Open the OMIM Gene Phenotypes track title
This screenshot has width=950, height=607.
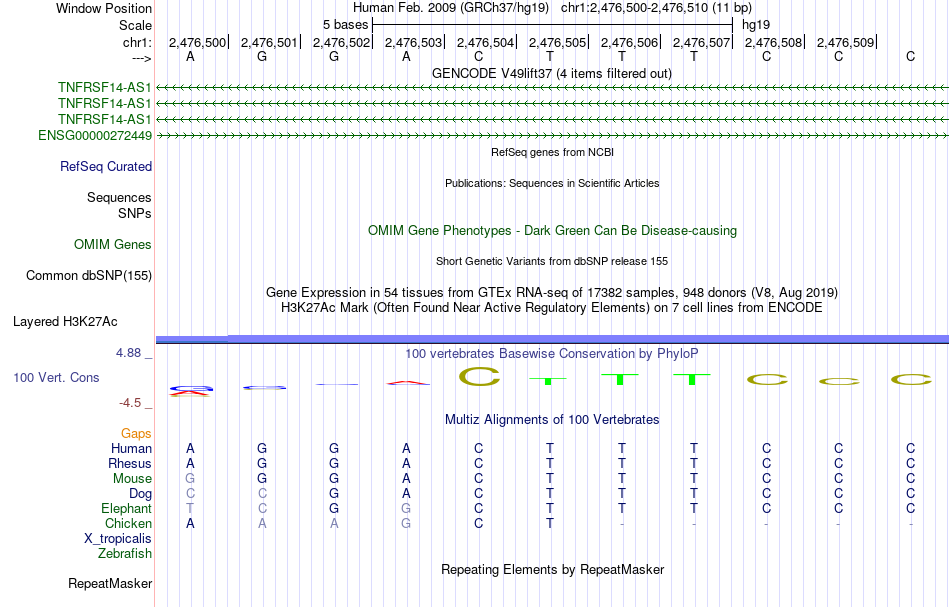pos(553,231)
